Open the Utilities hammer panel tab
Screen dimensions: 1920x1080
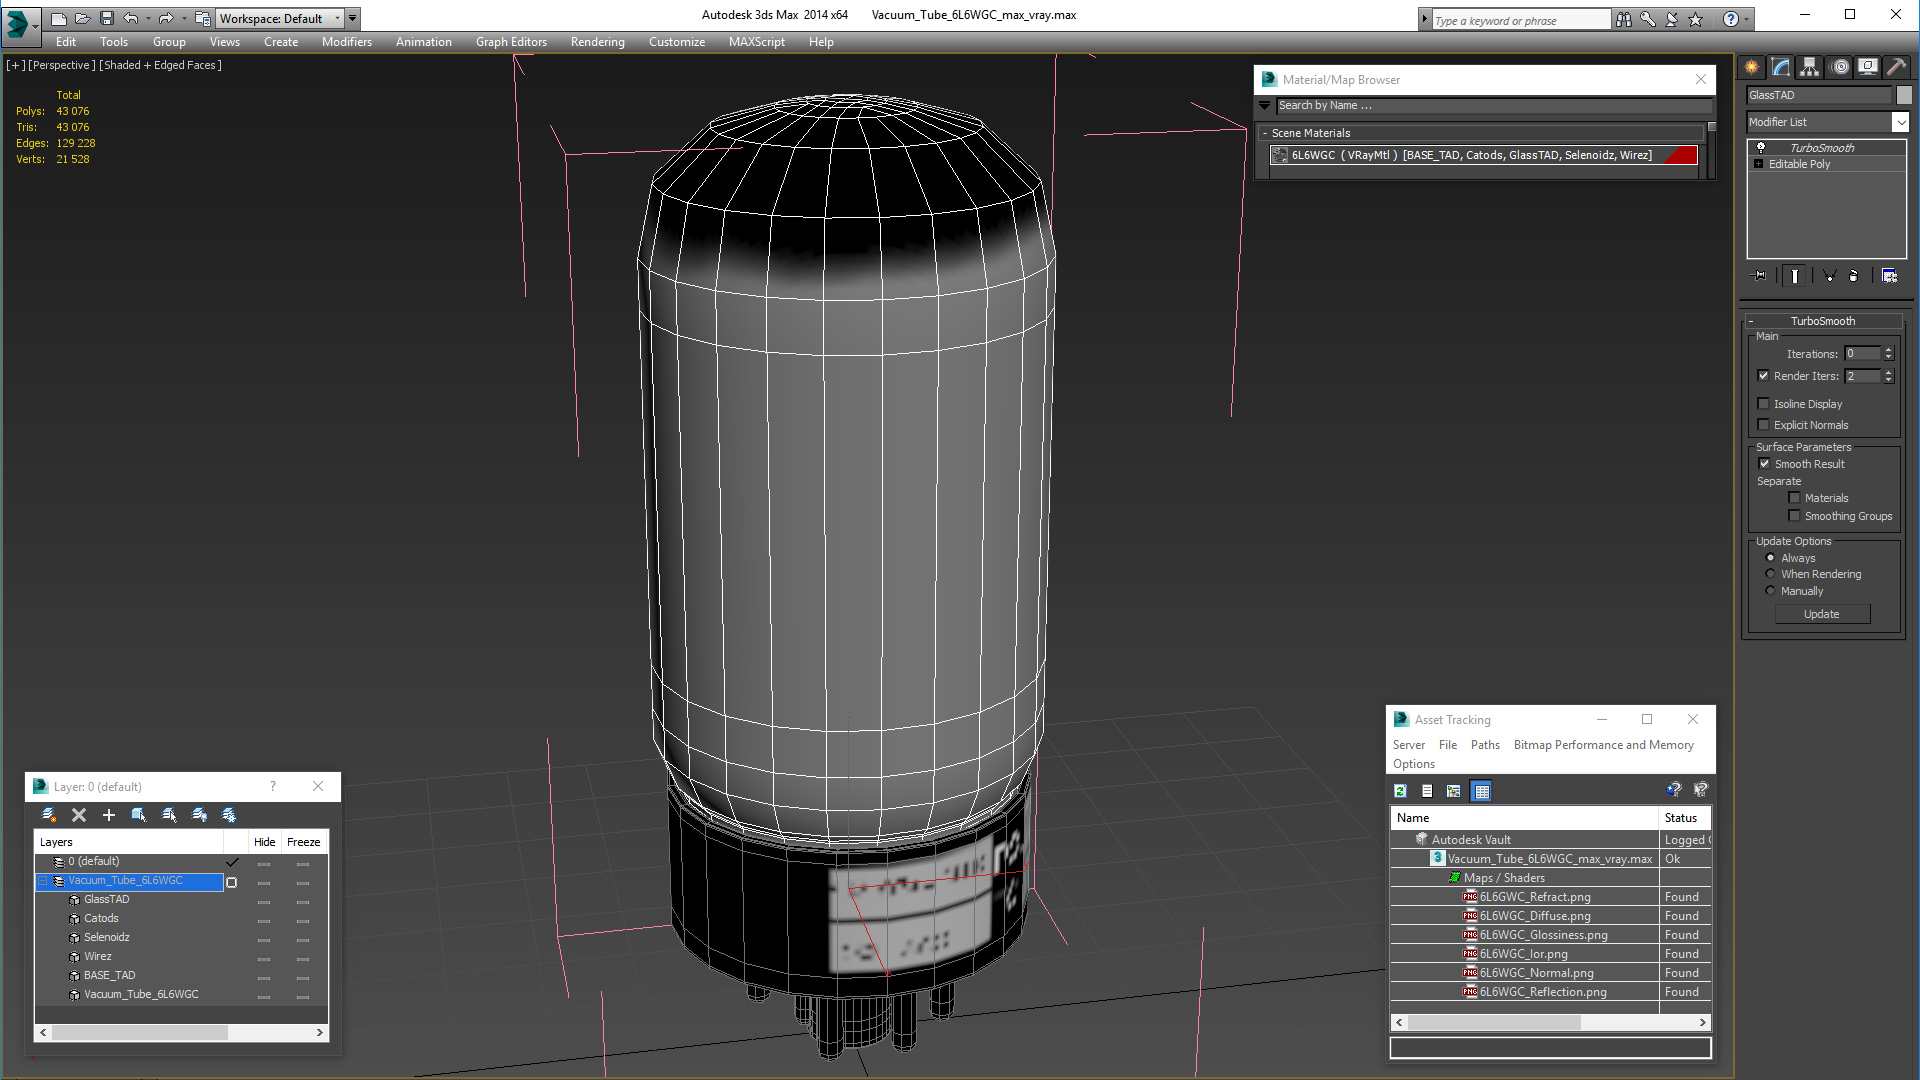coord(1896,67)
